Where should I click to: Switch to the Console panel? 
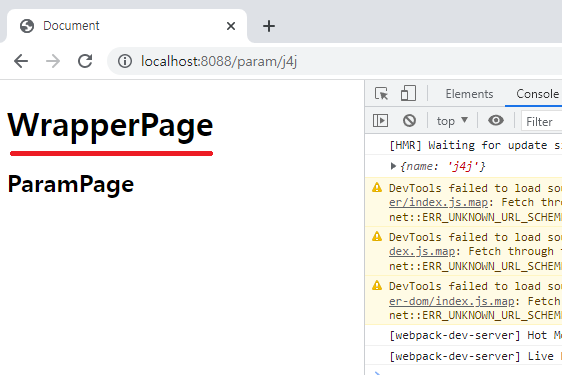537,94
